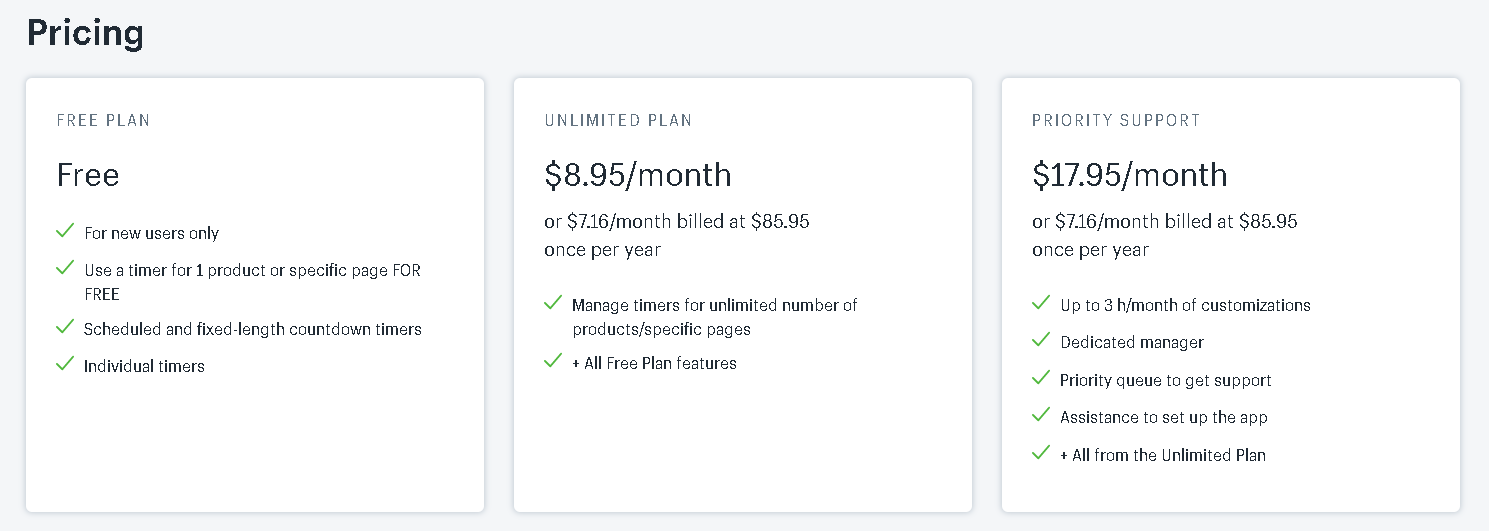
Task: Select the 'UNLIMITED PLAN' card title
Action: tap(618, 120)
